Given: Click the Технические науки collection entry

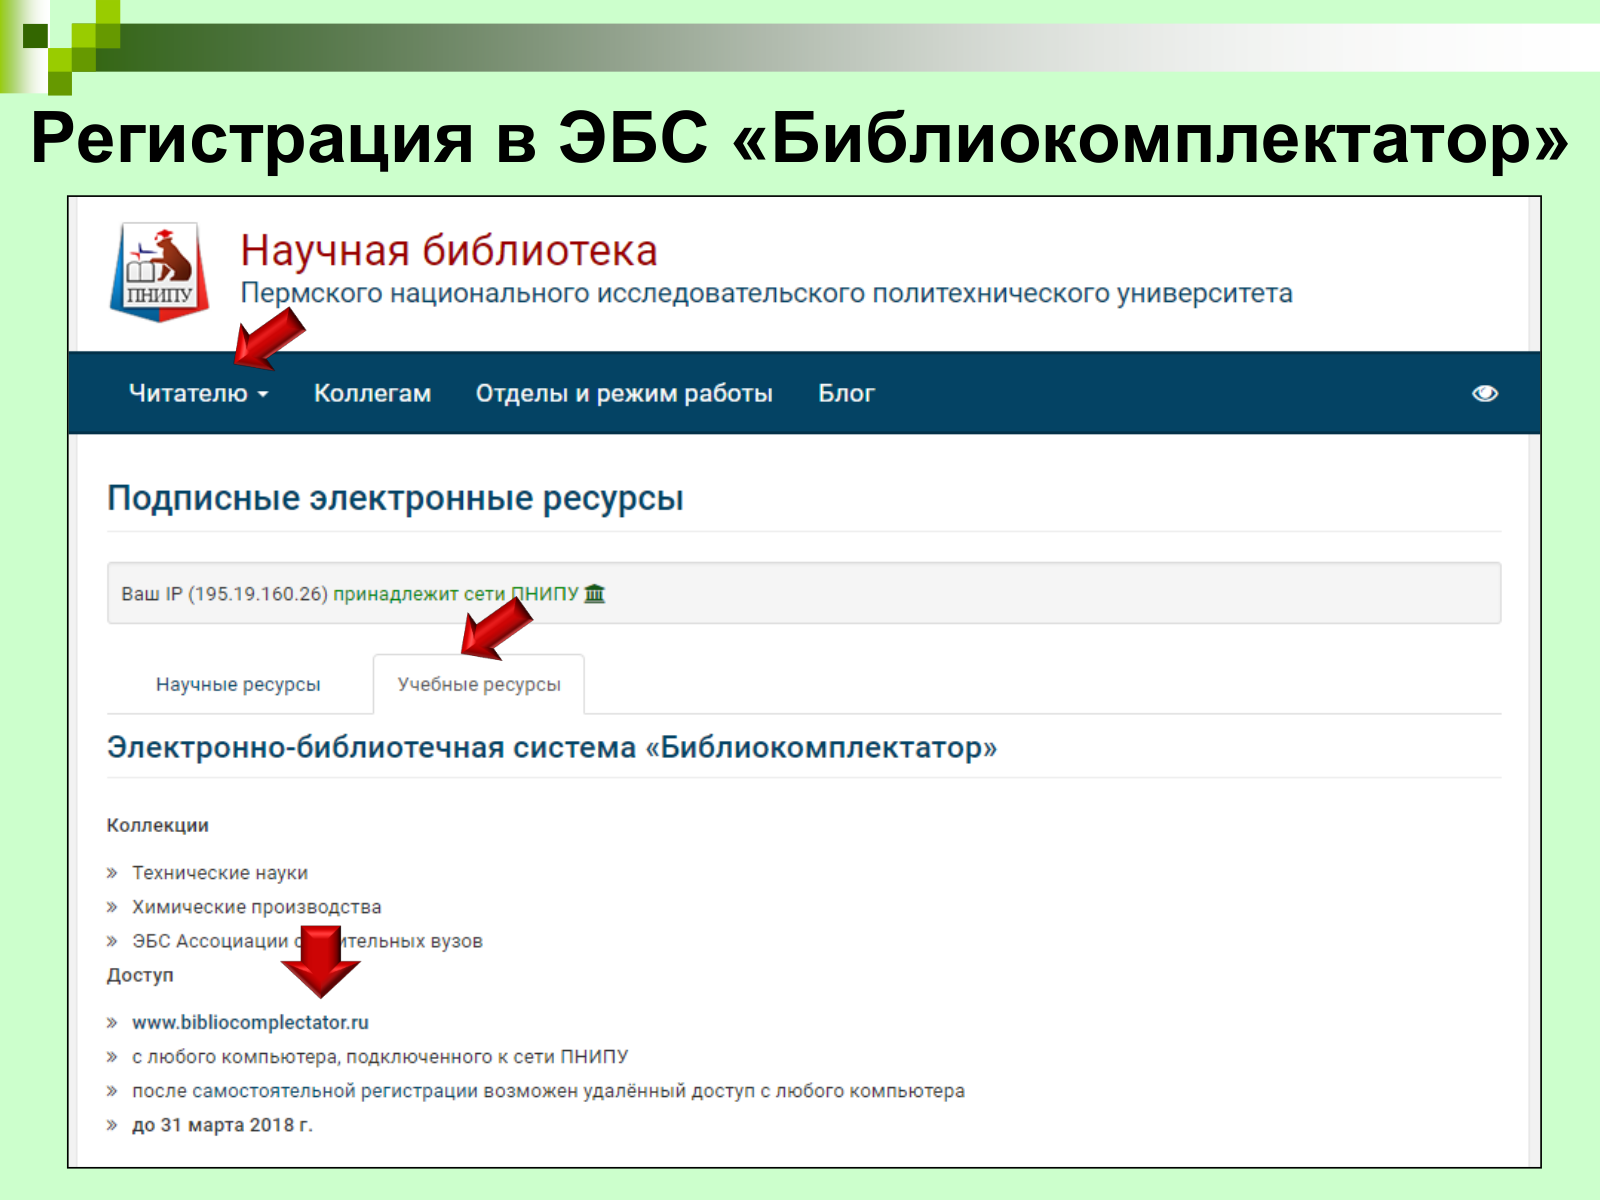Looking at the screenshot, I should [220, 873].
